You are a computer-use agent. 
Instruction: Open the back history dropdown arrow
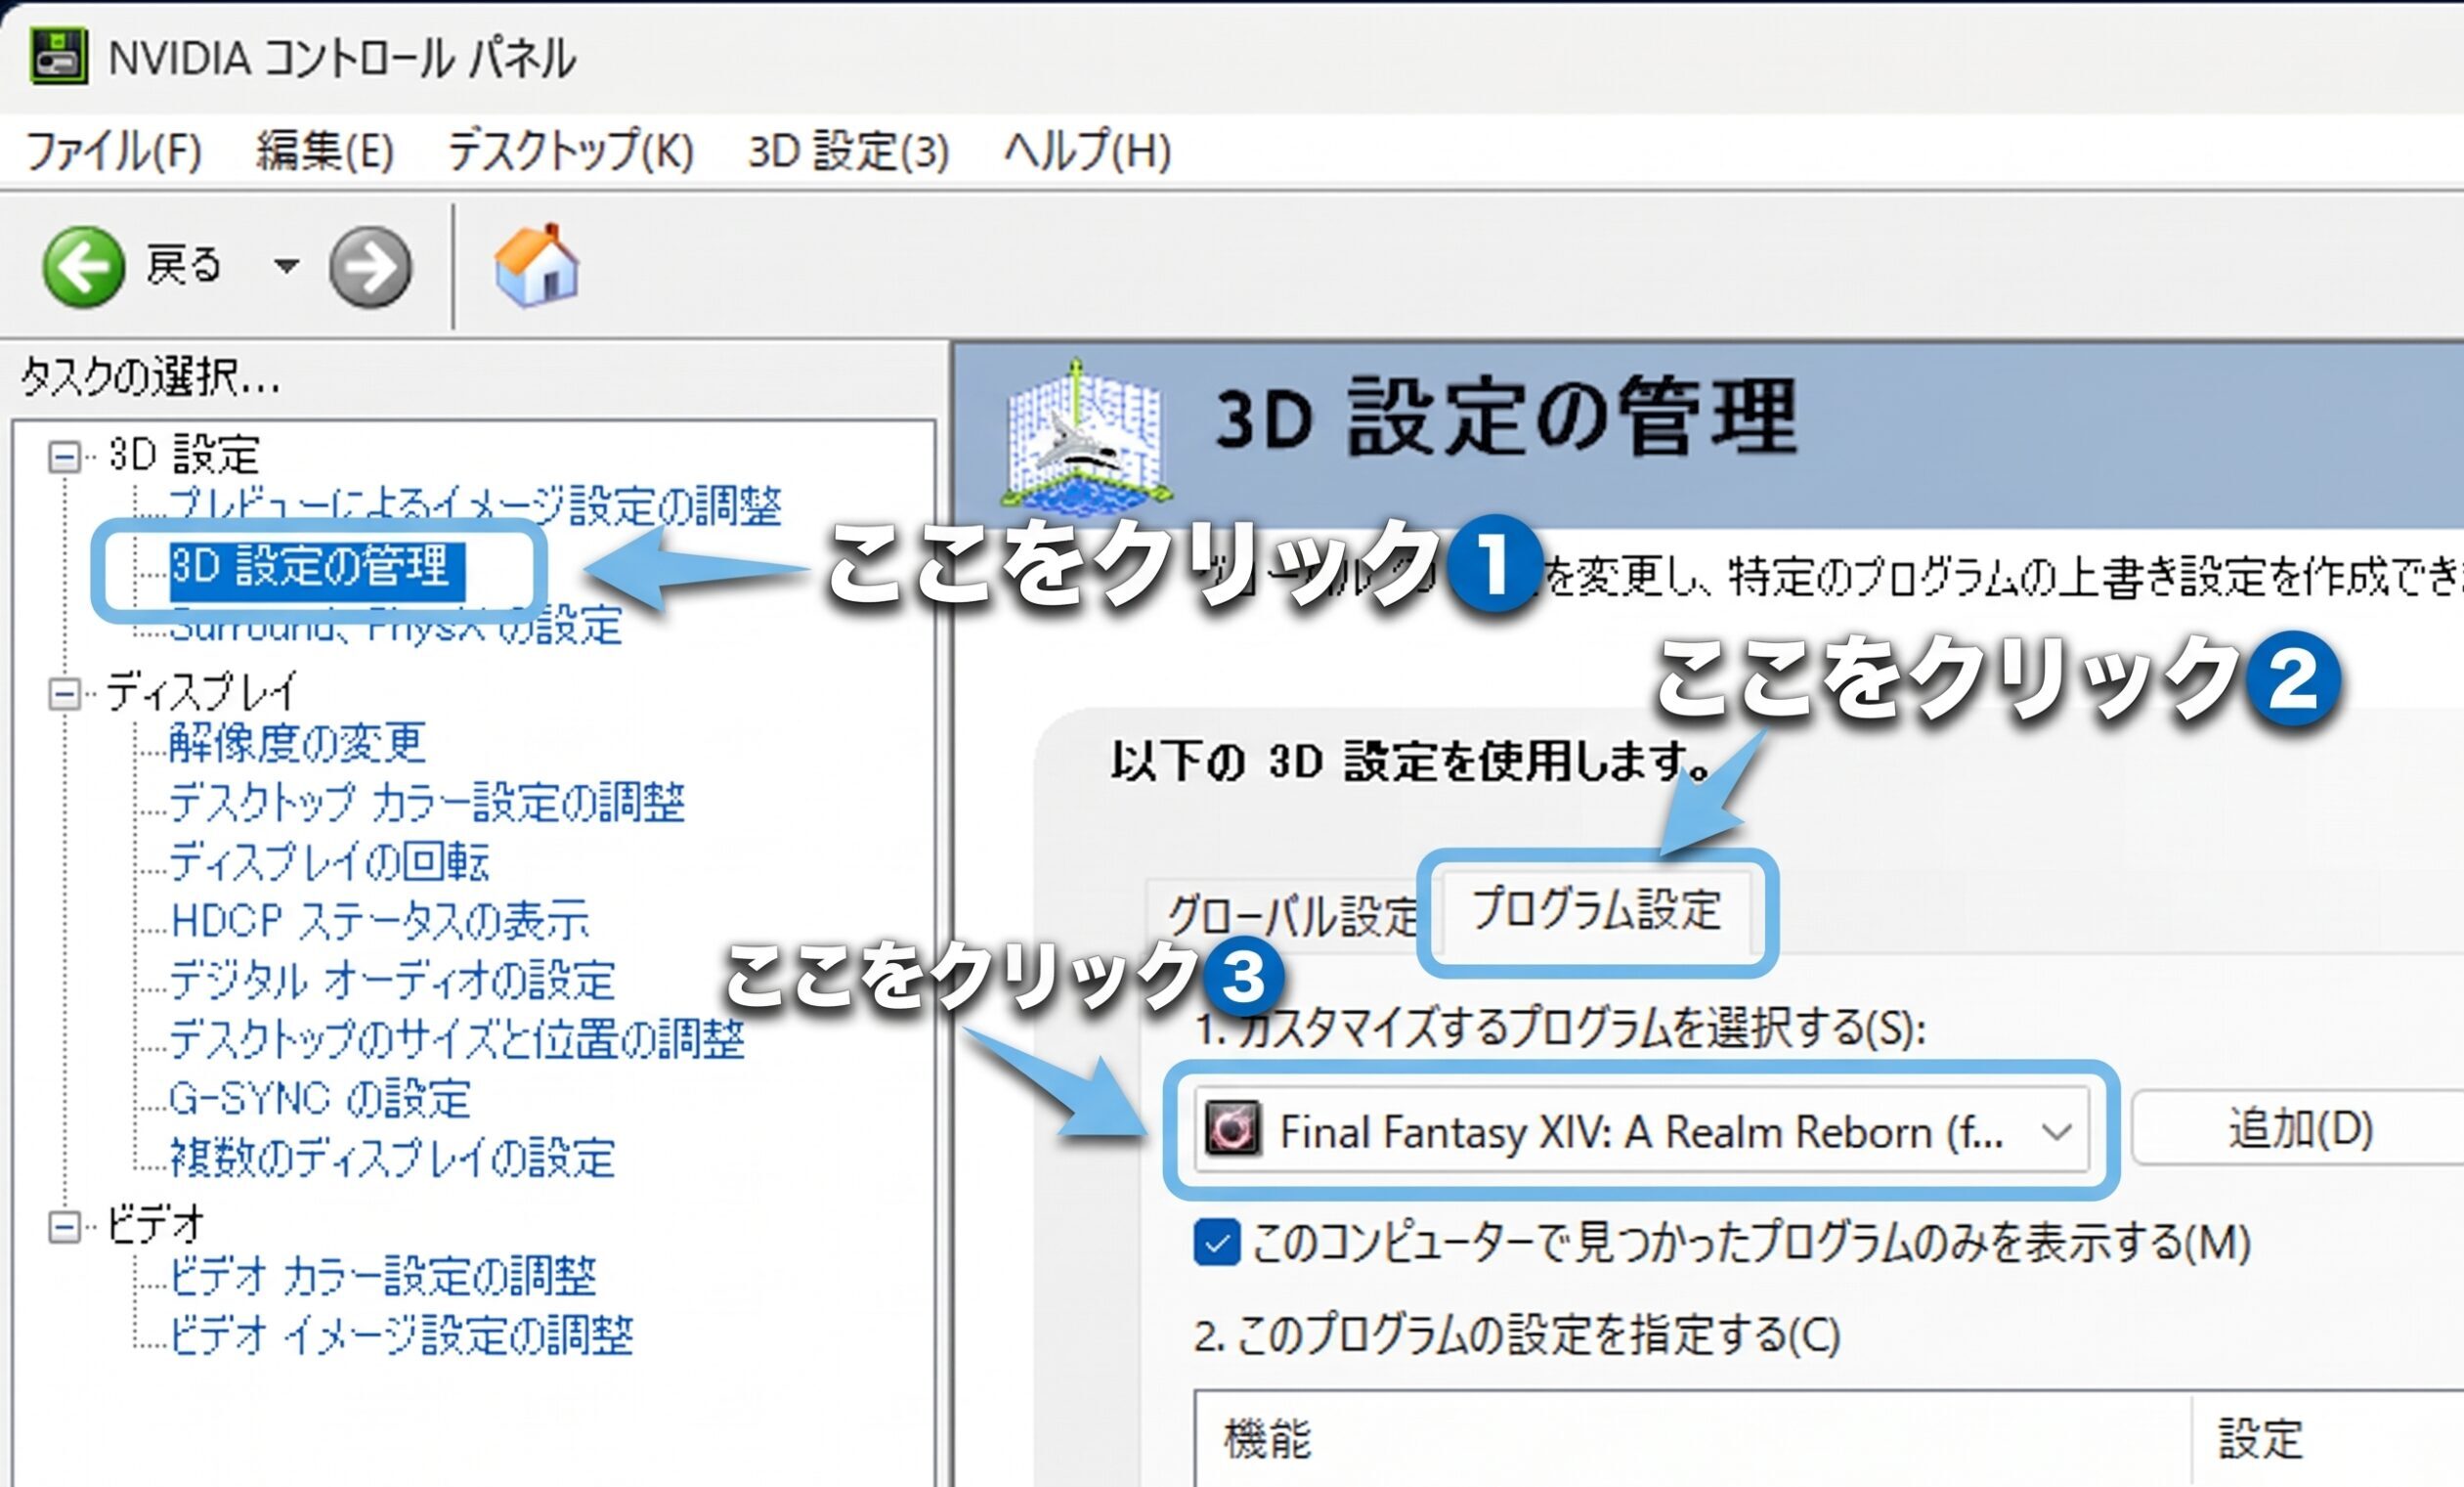point(287,266)
